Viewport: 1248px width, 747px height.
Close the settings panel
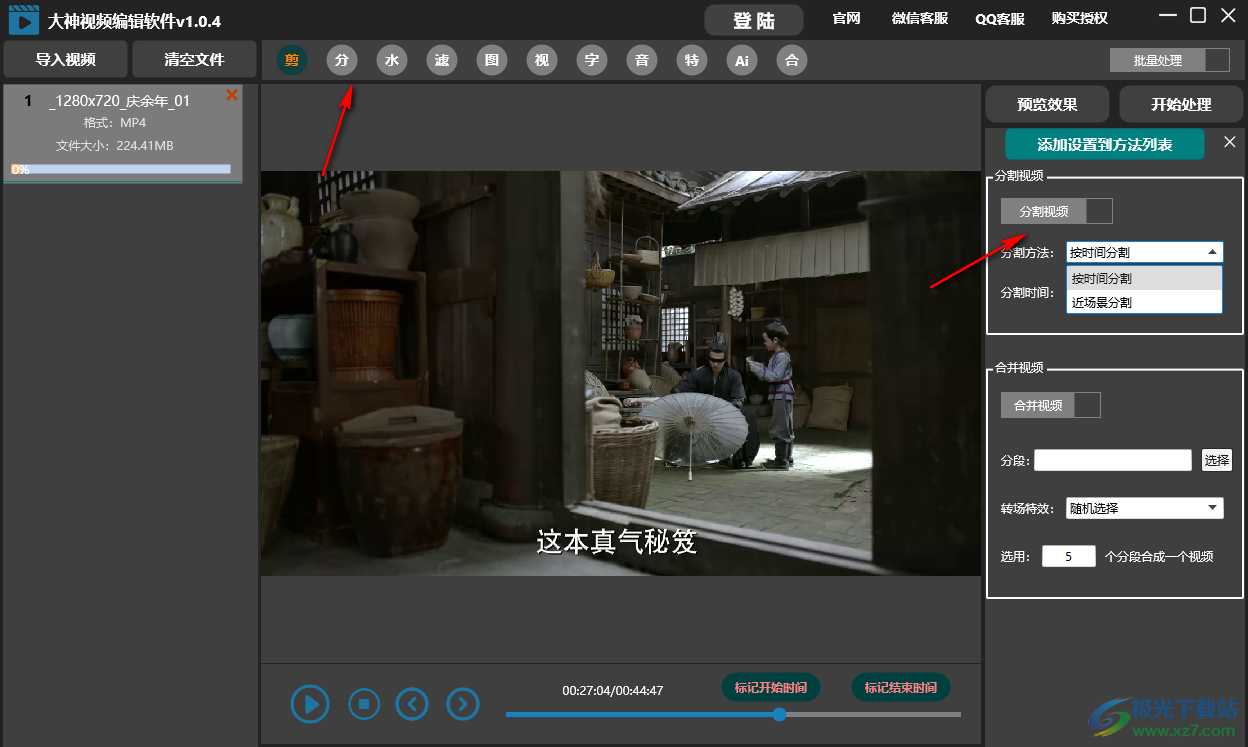(x=1230, y=142)
